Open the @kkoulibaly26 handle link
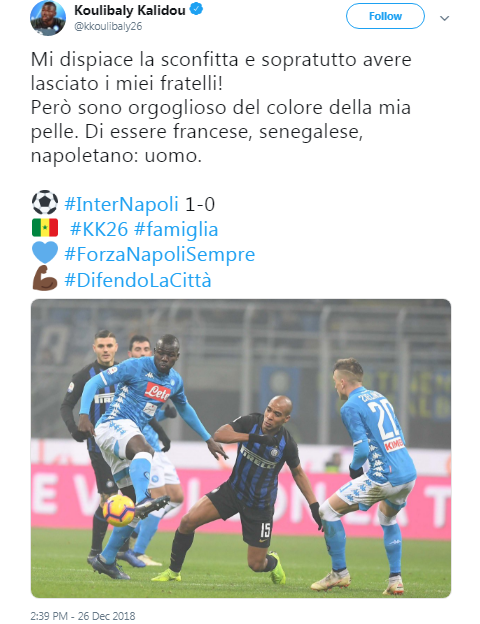The image size is (480, 624). pyautogui.click(x=108, y=26)
